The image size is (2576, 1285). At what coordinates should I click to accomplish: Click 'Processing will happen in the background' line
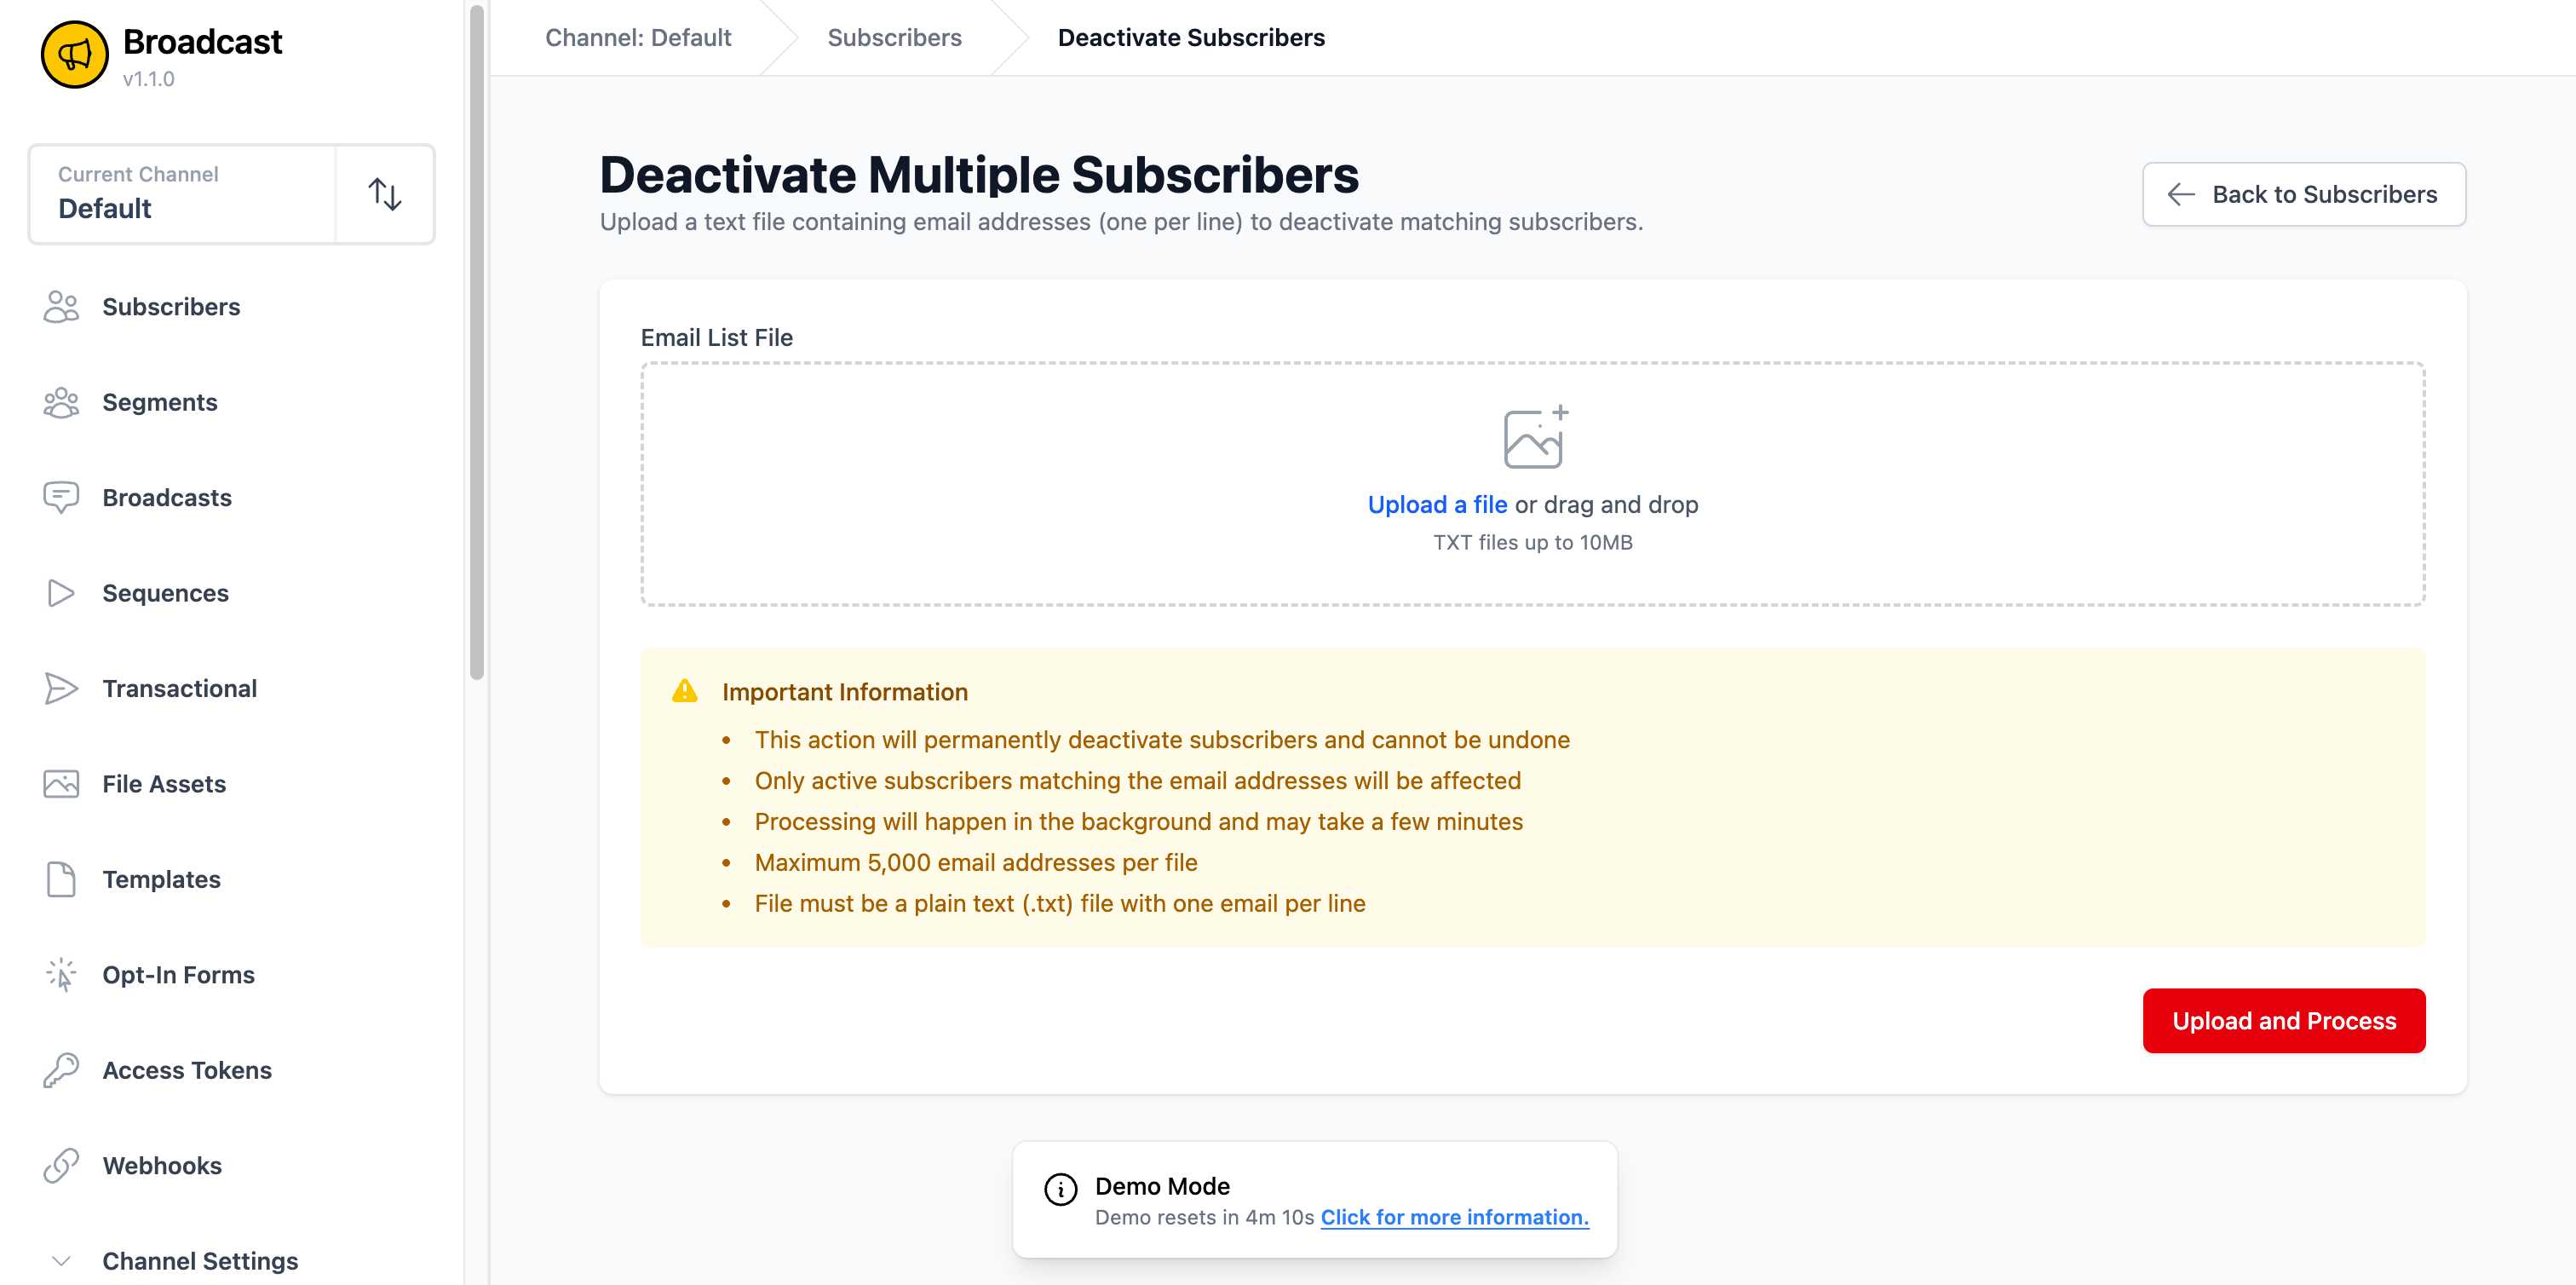coord(1139,822)
